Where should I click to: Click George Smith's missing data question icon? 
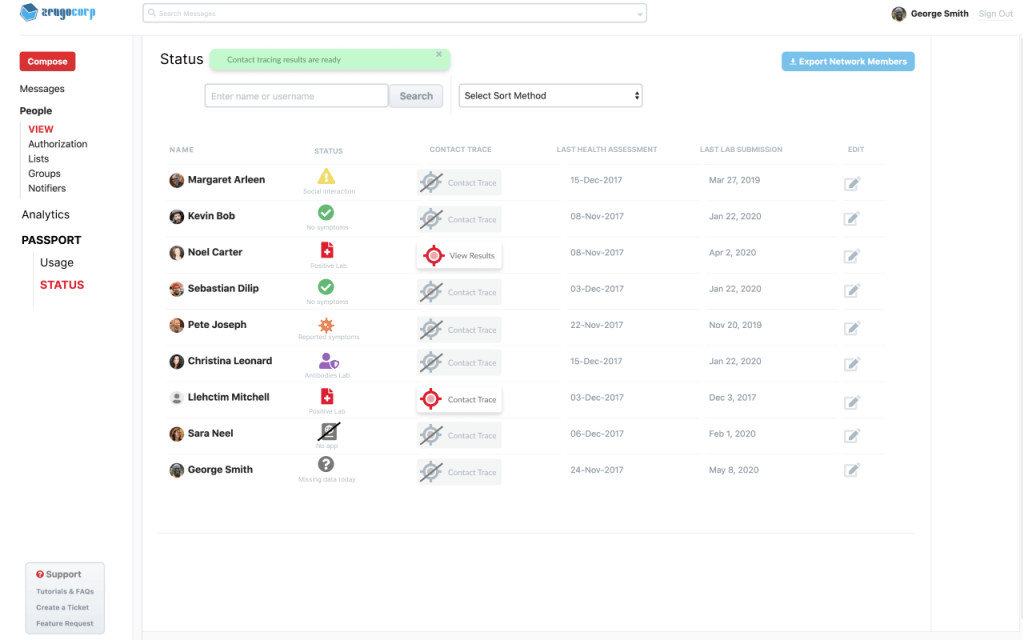point(326,464)
